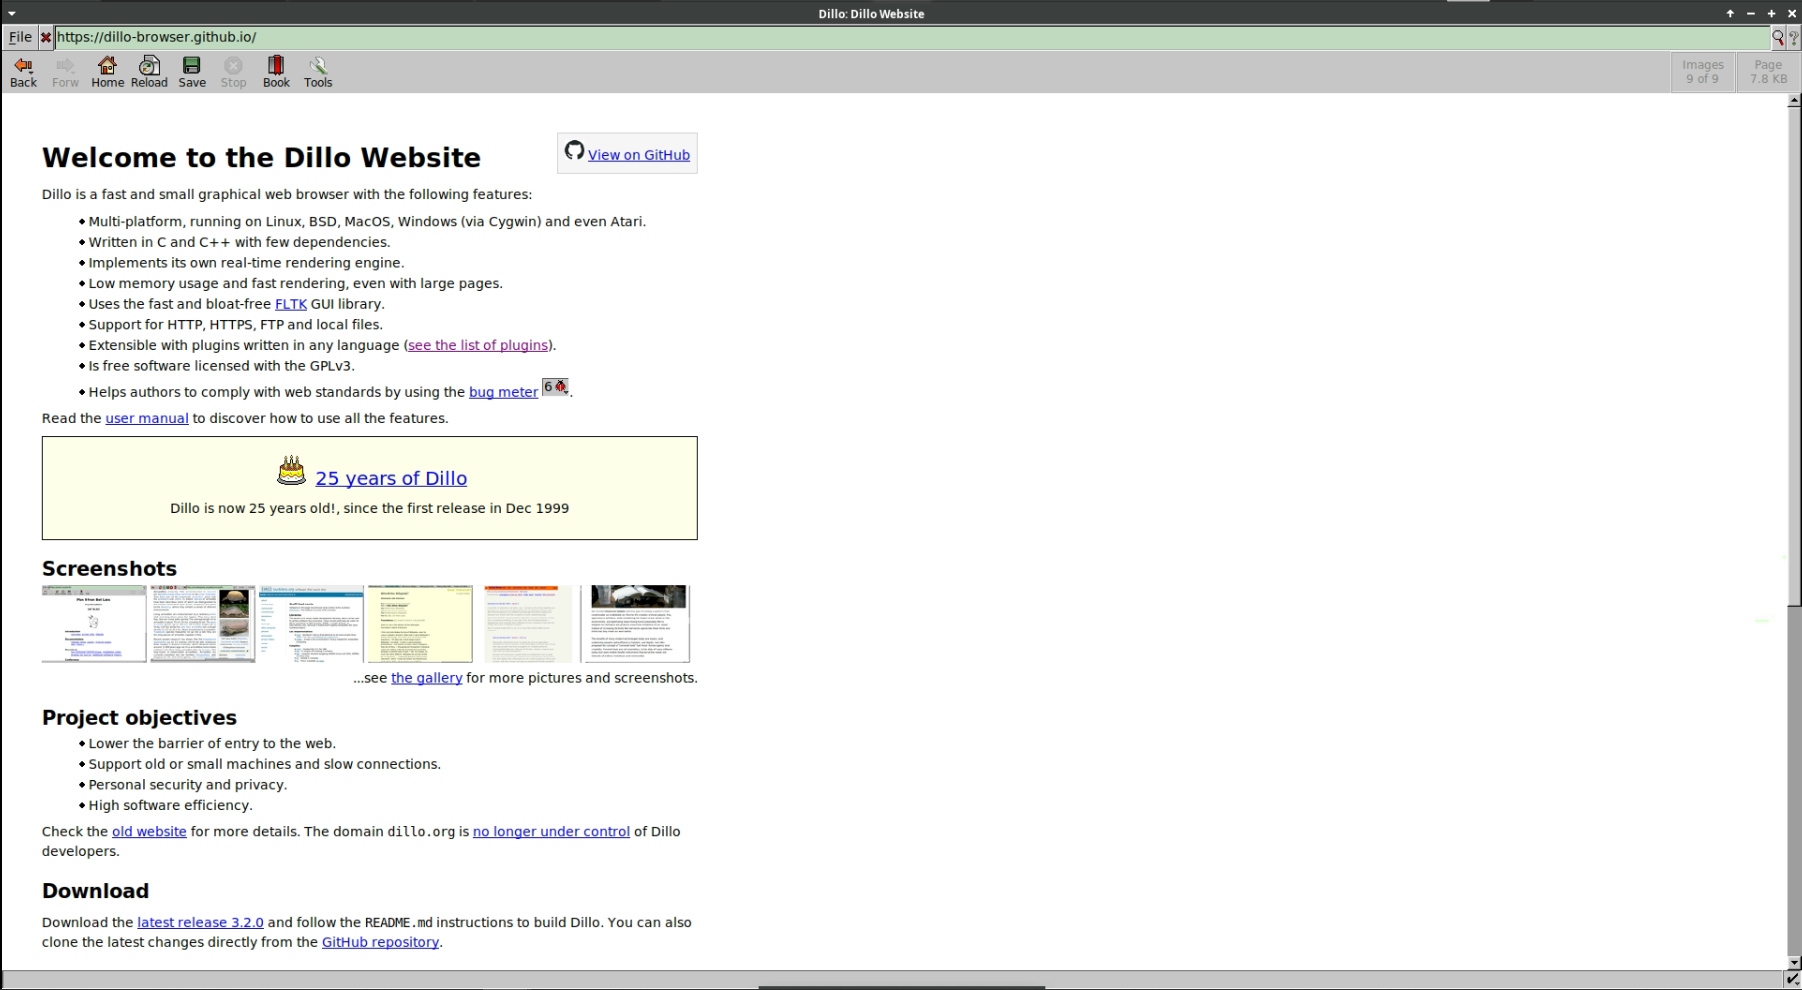Click 'Written in C and C++ with few dependencies.'
This screenshot has width=1802, height=990.
[x=239, y=242]
